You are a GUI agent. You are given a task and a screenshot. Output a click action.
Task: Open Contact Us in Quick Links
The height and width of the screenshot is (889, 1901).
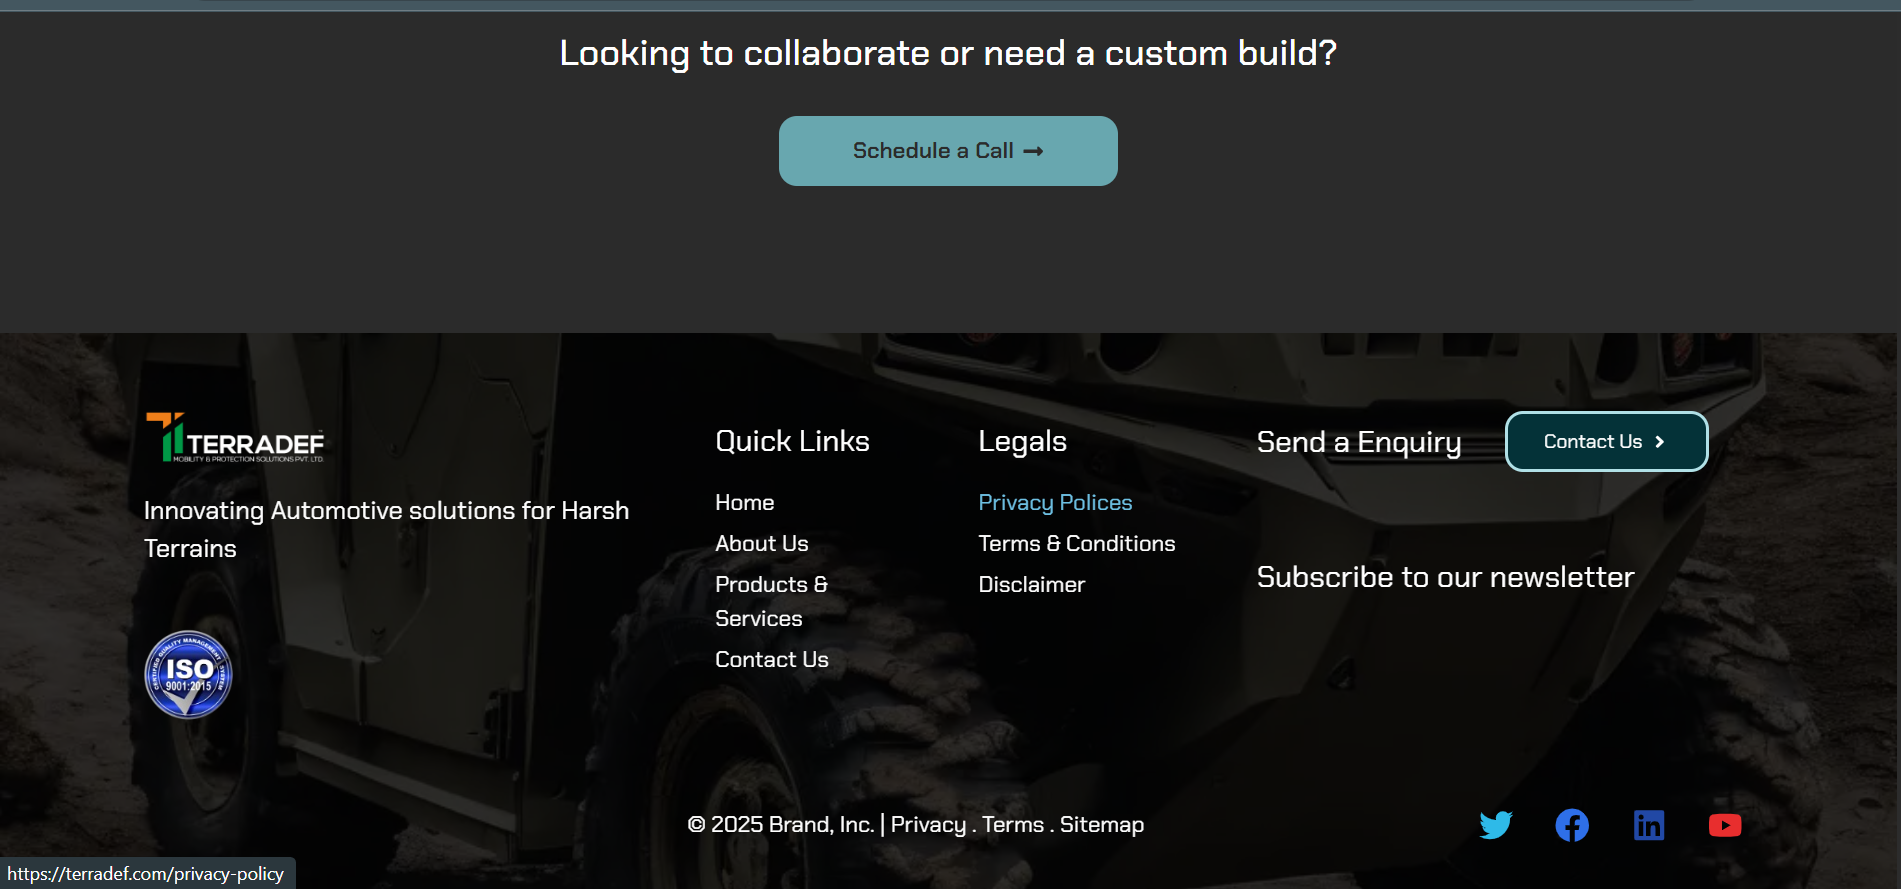(772, 659)
